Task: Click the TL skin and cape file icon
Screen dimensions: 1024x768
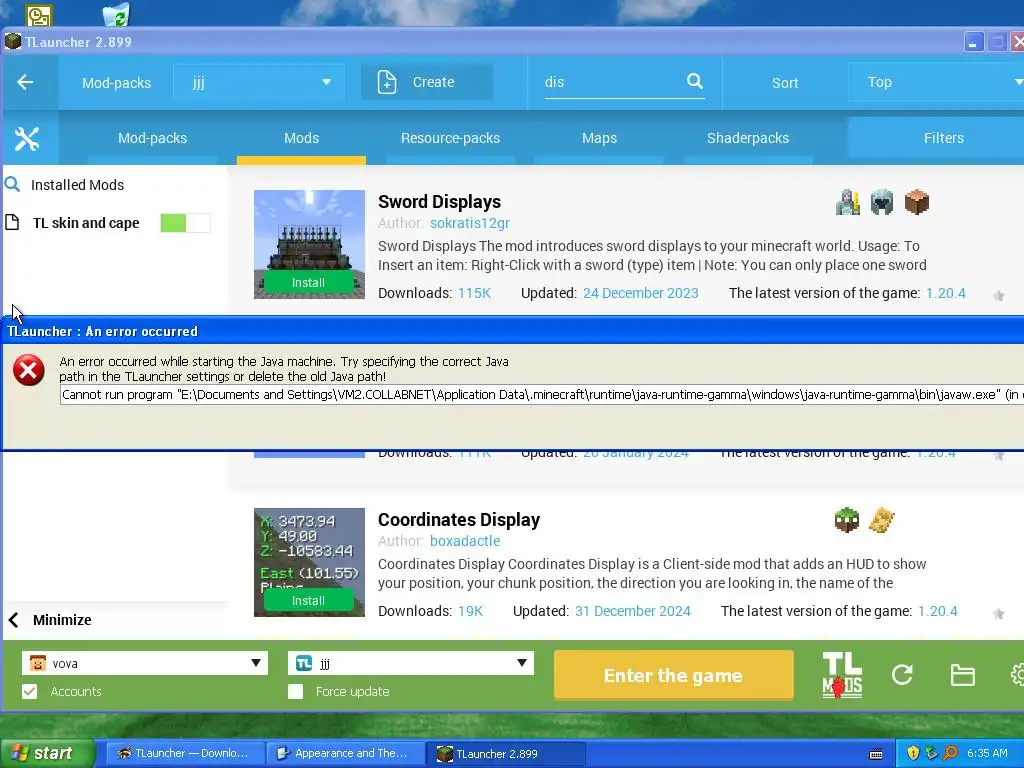Action: (x=12, y=223)
